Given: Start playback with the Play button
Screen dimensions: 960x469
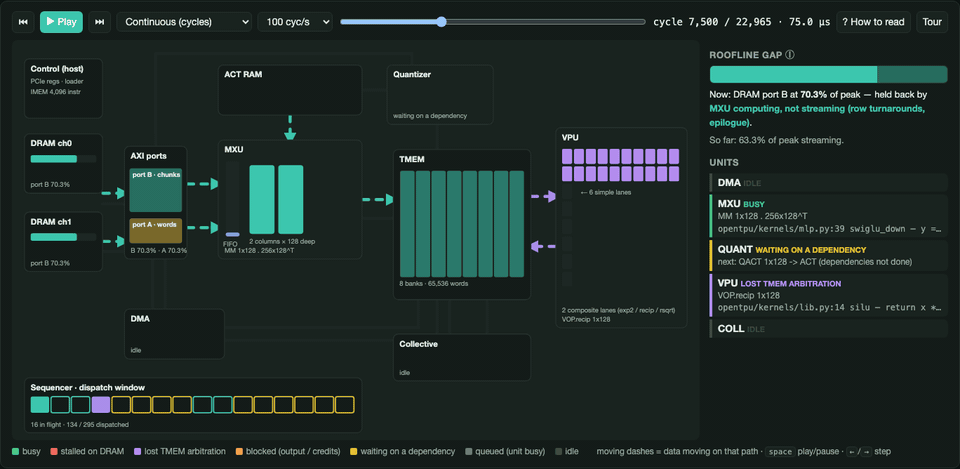Looking at the screenshot, I should pos(61,22).
